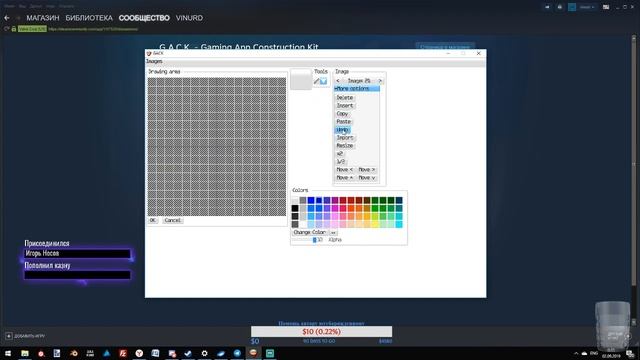Screen dimensions: 640x360
Task: Click ДОБАВИТЬ ИГРУ add game button
Action: (x=25, y=336)
